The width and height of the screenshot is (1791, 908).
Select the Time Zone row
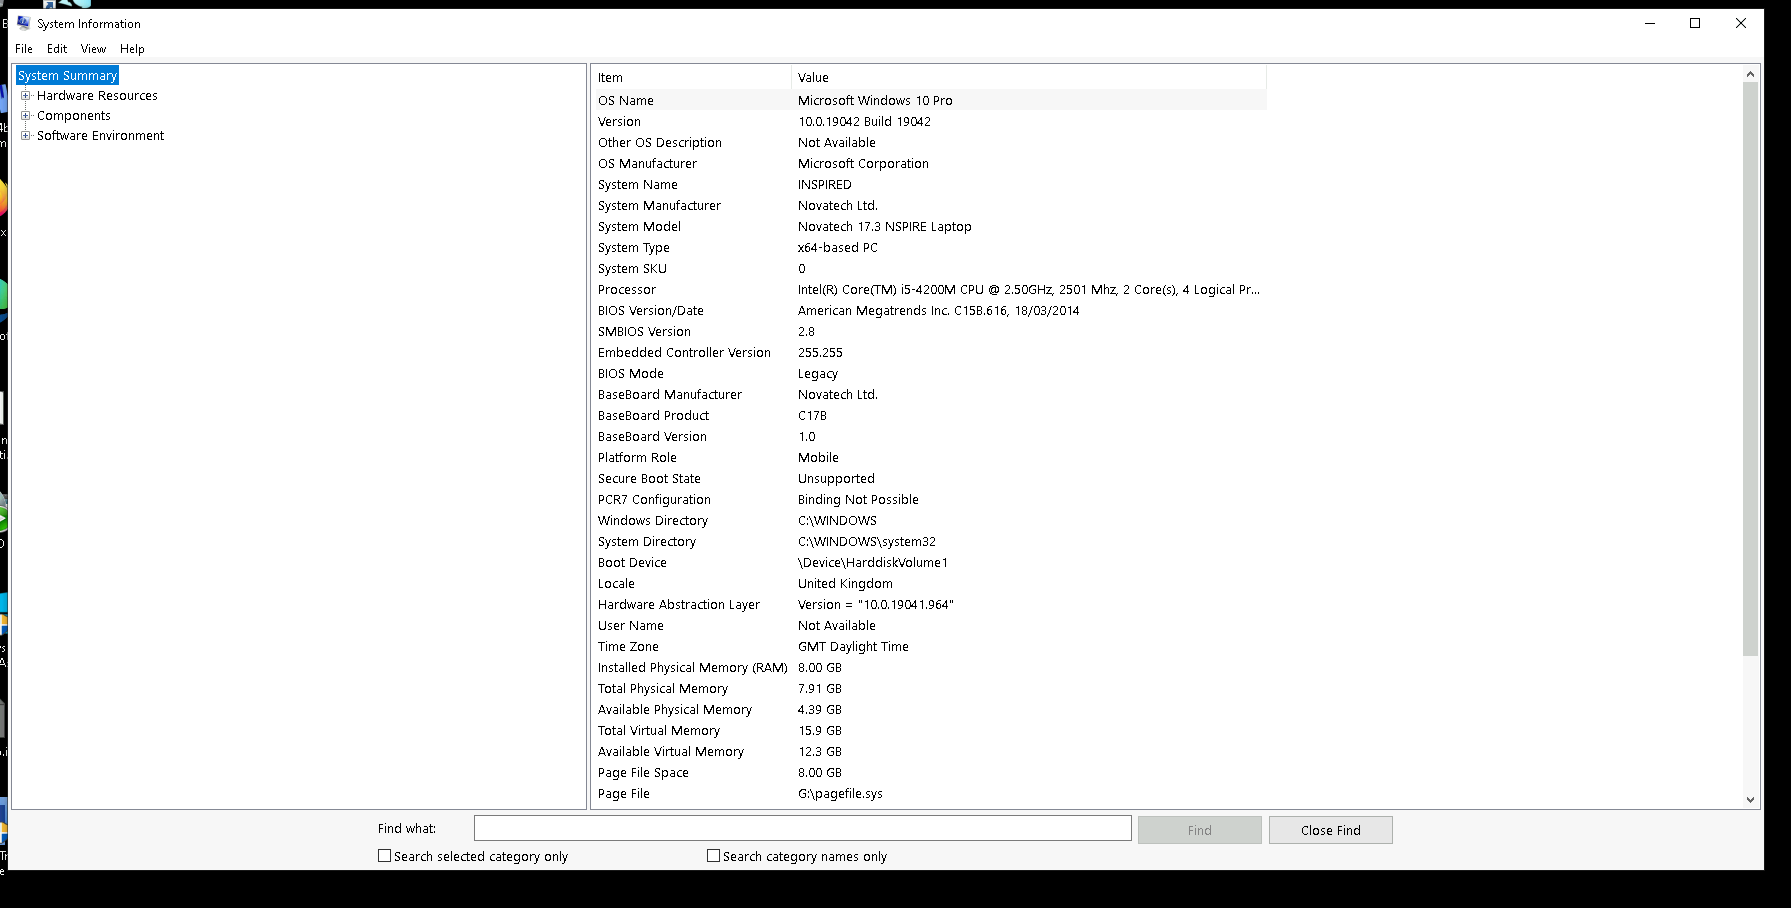click(929, 646)
